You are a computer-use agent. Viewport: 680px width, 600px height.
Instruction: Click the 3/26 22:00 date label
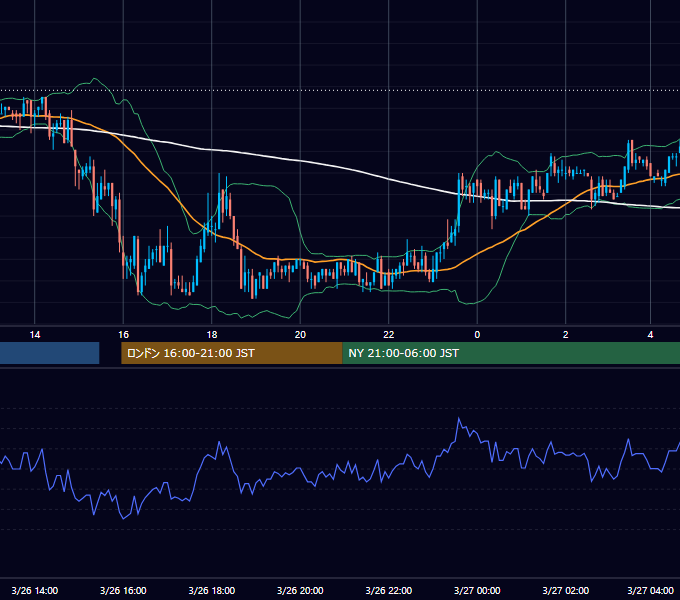389,590
